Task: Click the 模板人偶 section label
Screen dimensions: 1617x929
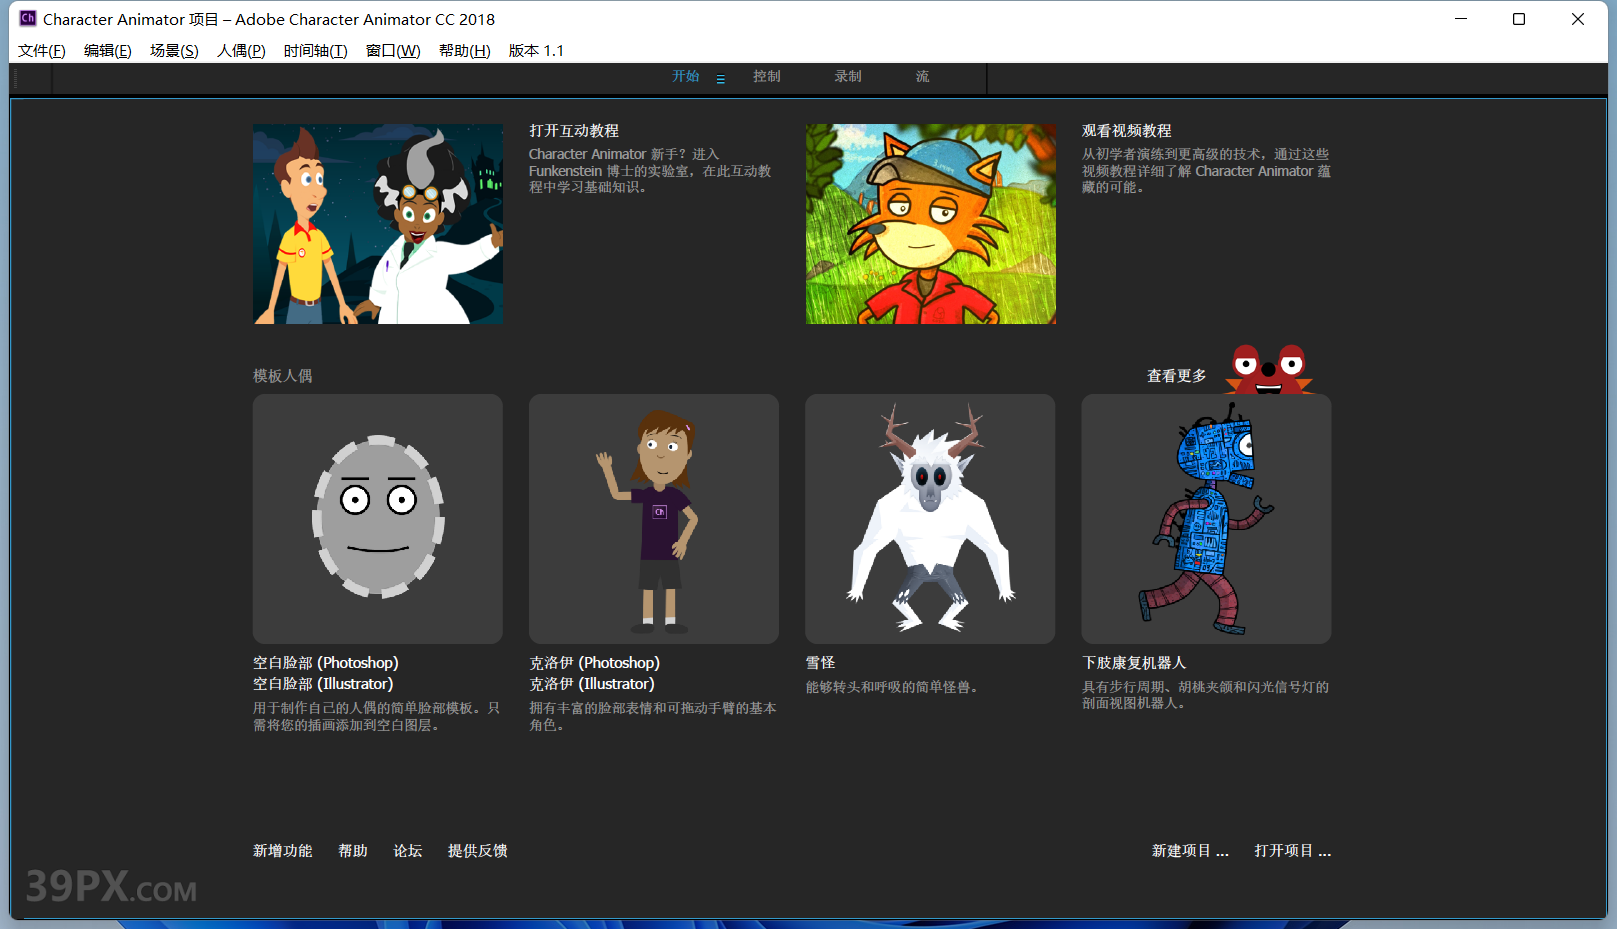Action: click(x=283, y=376)
